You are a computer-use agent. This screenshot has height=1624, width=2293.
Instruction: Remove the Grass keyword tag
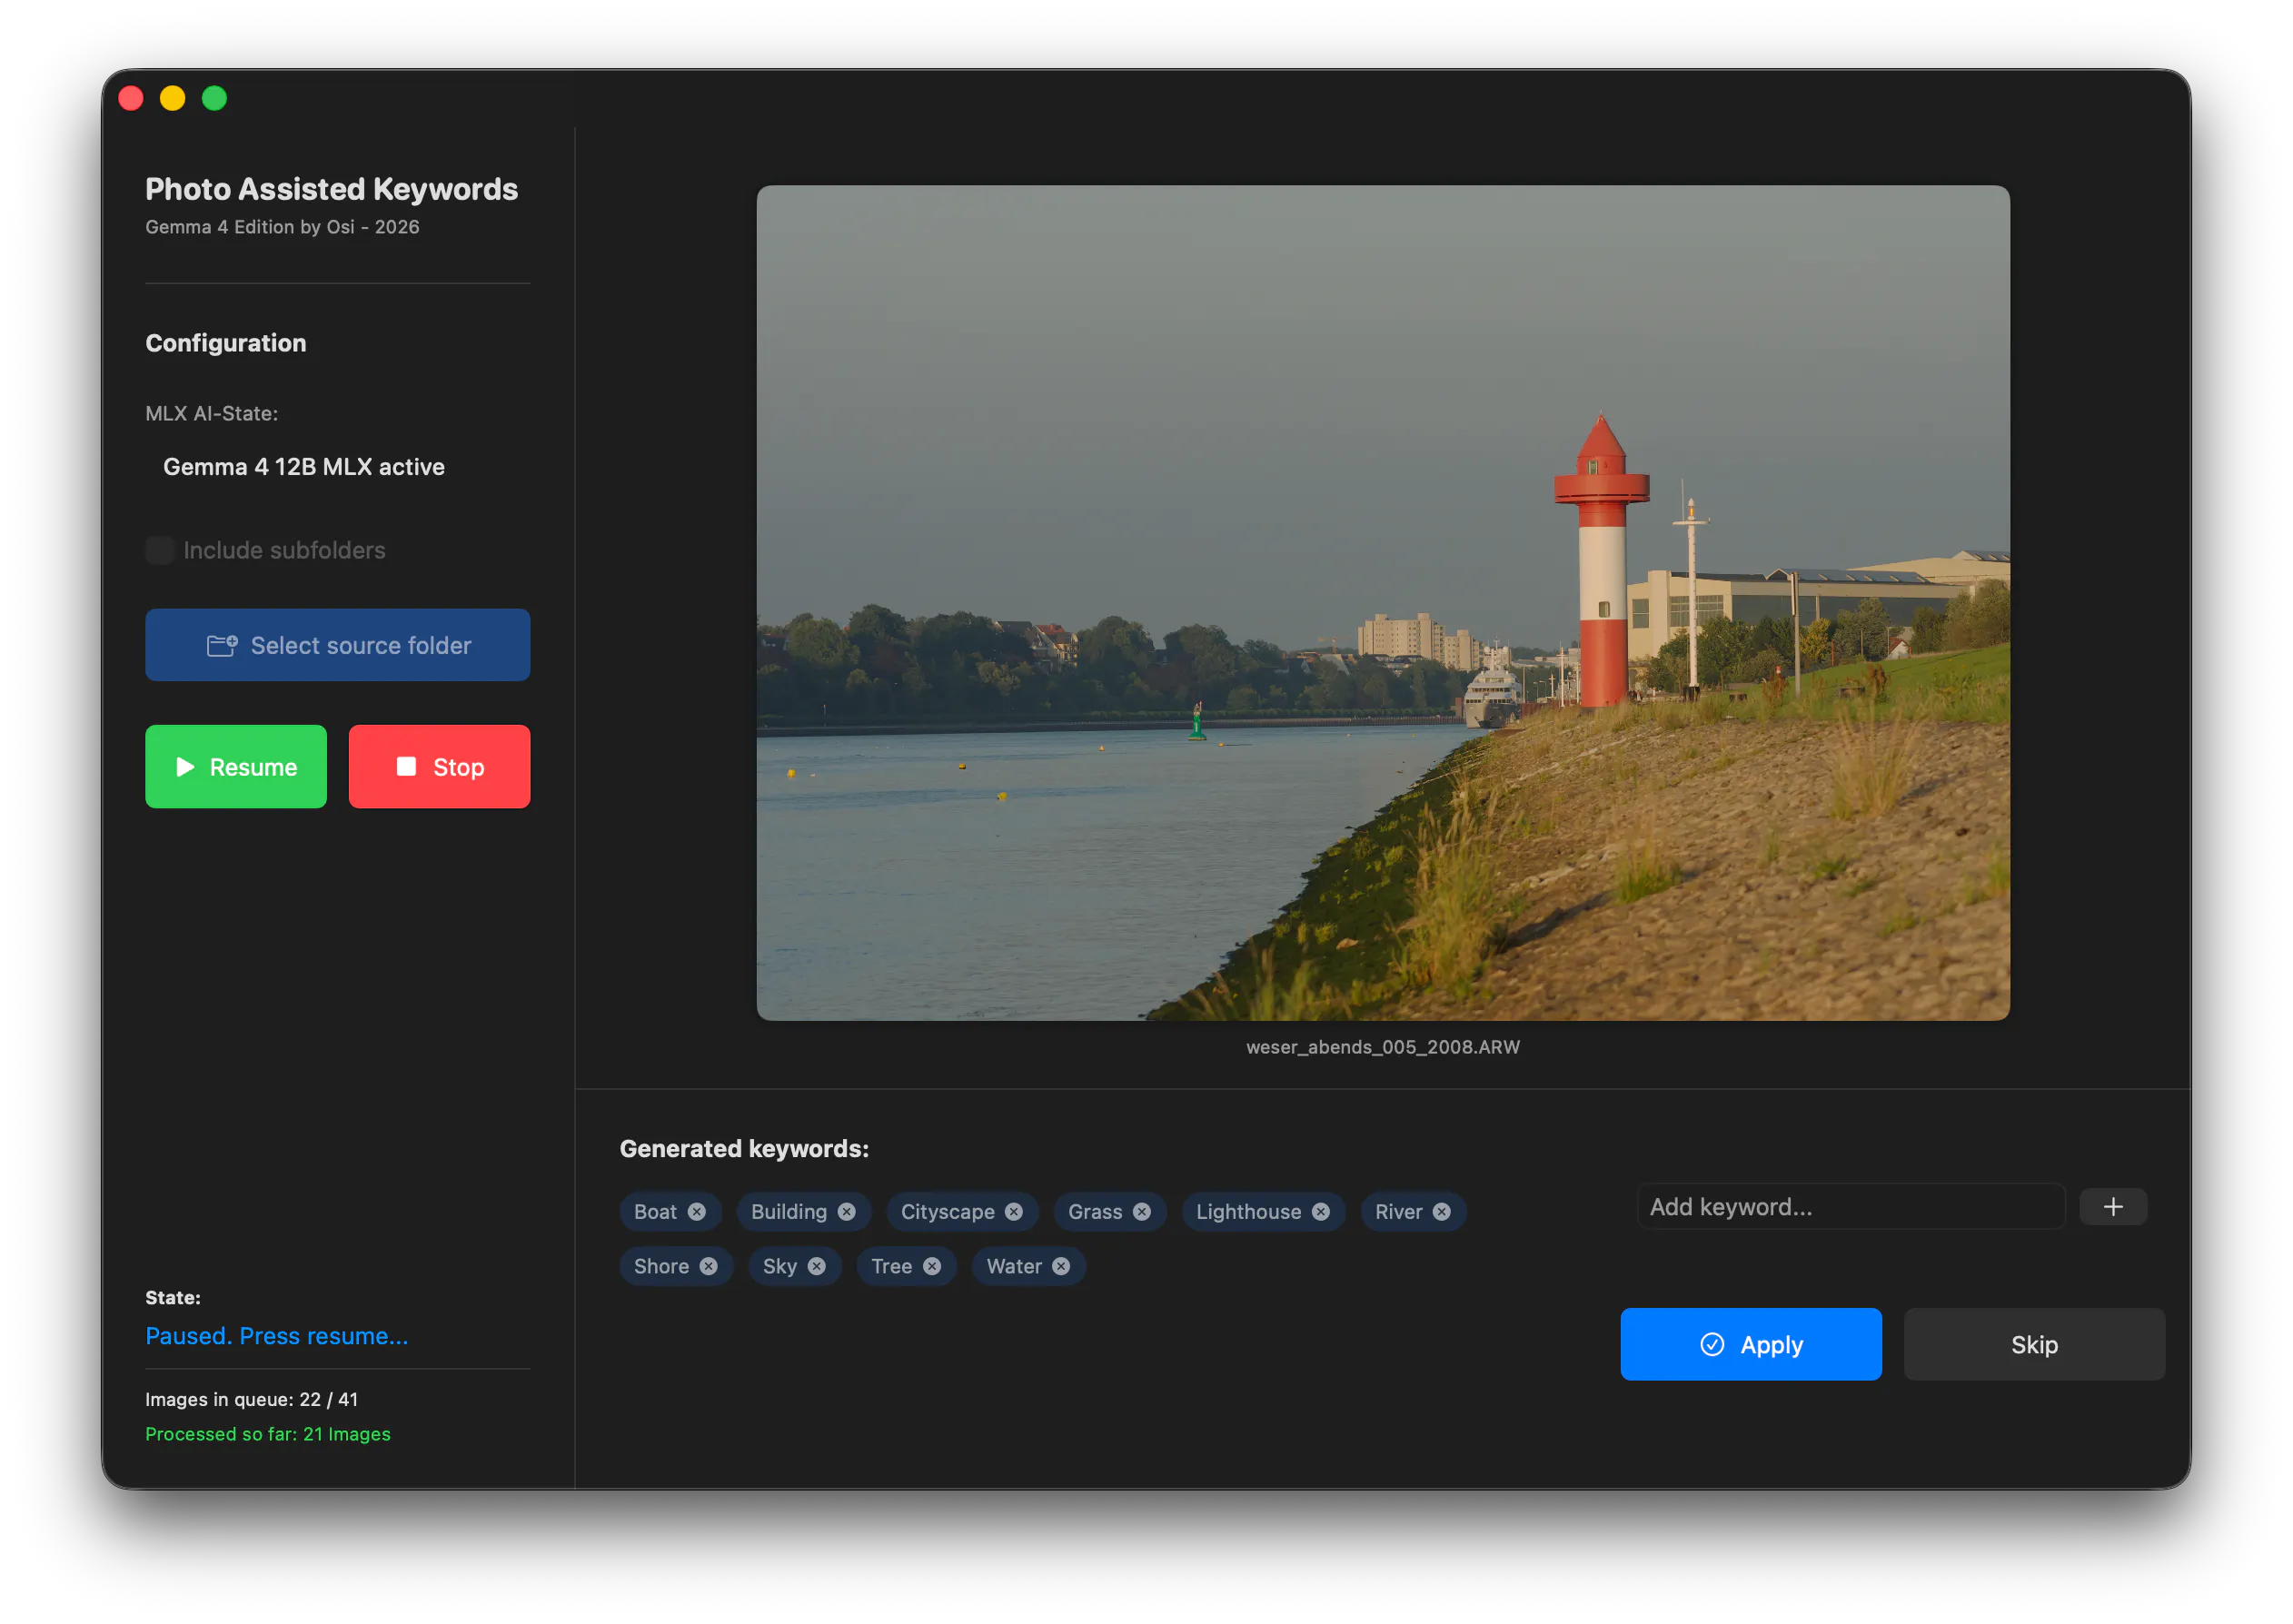(x=1142, y=1211)
